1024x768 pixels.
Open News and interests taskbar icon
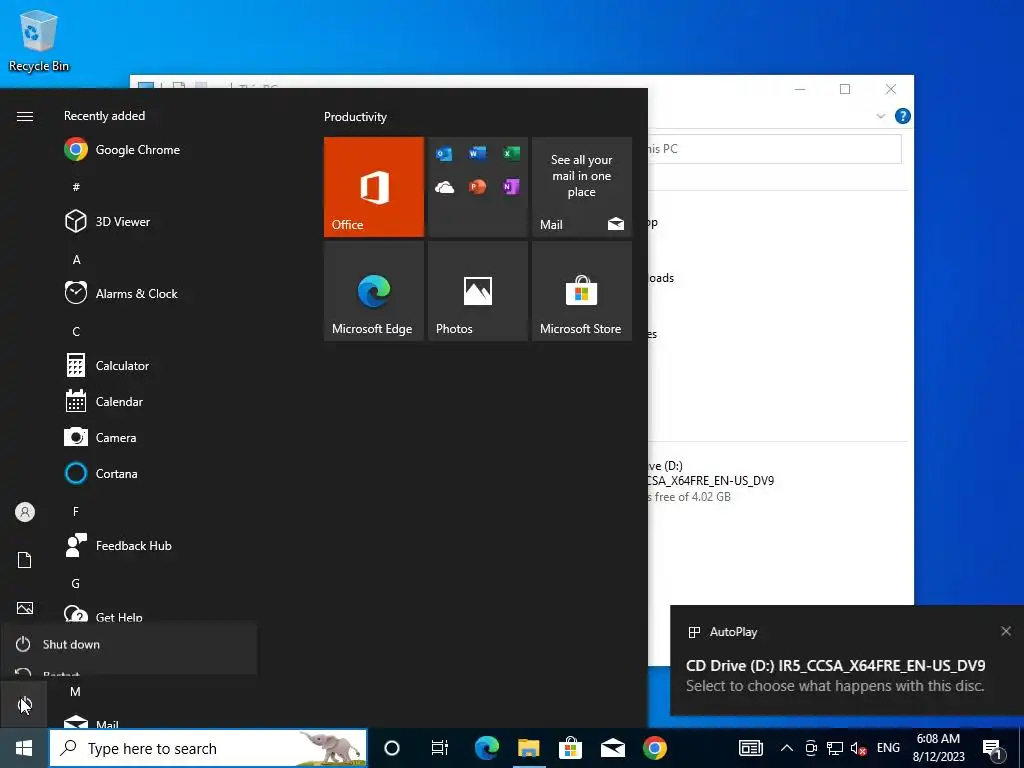point(751,748)
